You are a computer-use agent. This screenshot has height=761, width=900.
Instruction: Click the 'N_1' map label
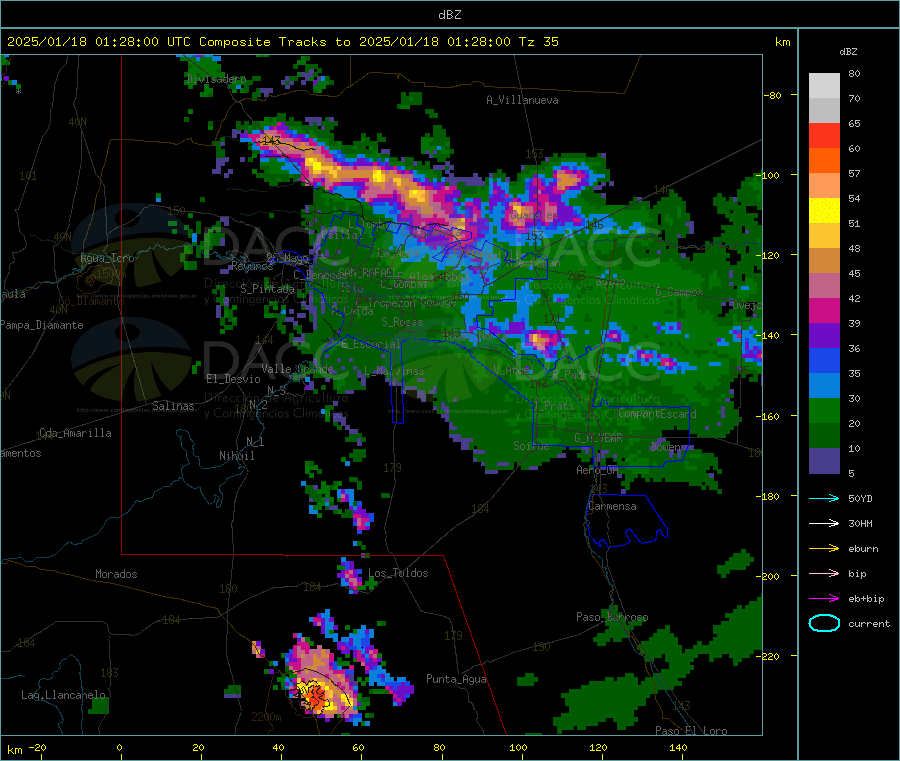(255, 441)
